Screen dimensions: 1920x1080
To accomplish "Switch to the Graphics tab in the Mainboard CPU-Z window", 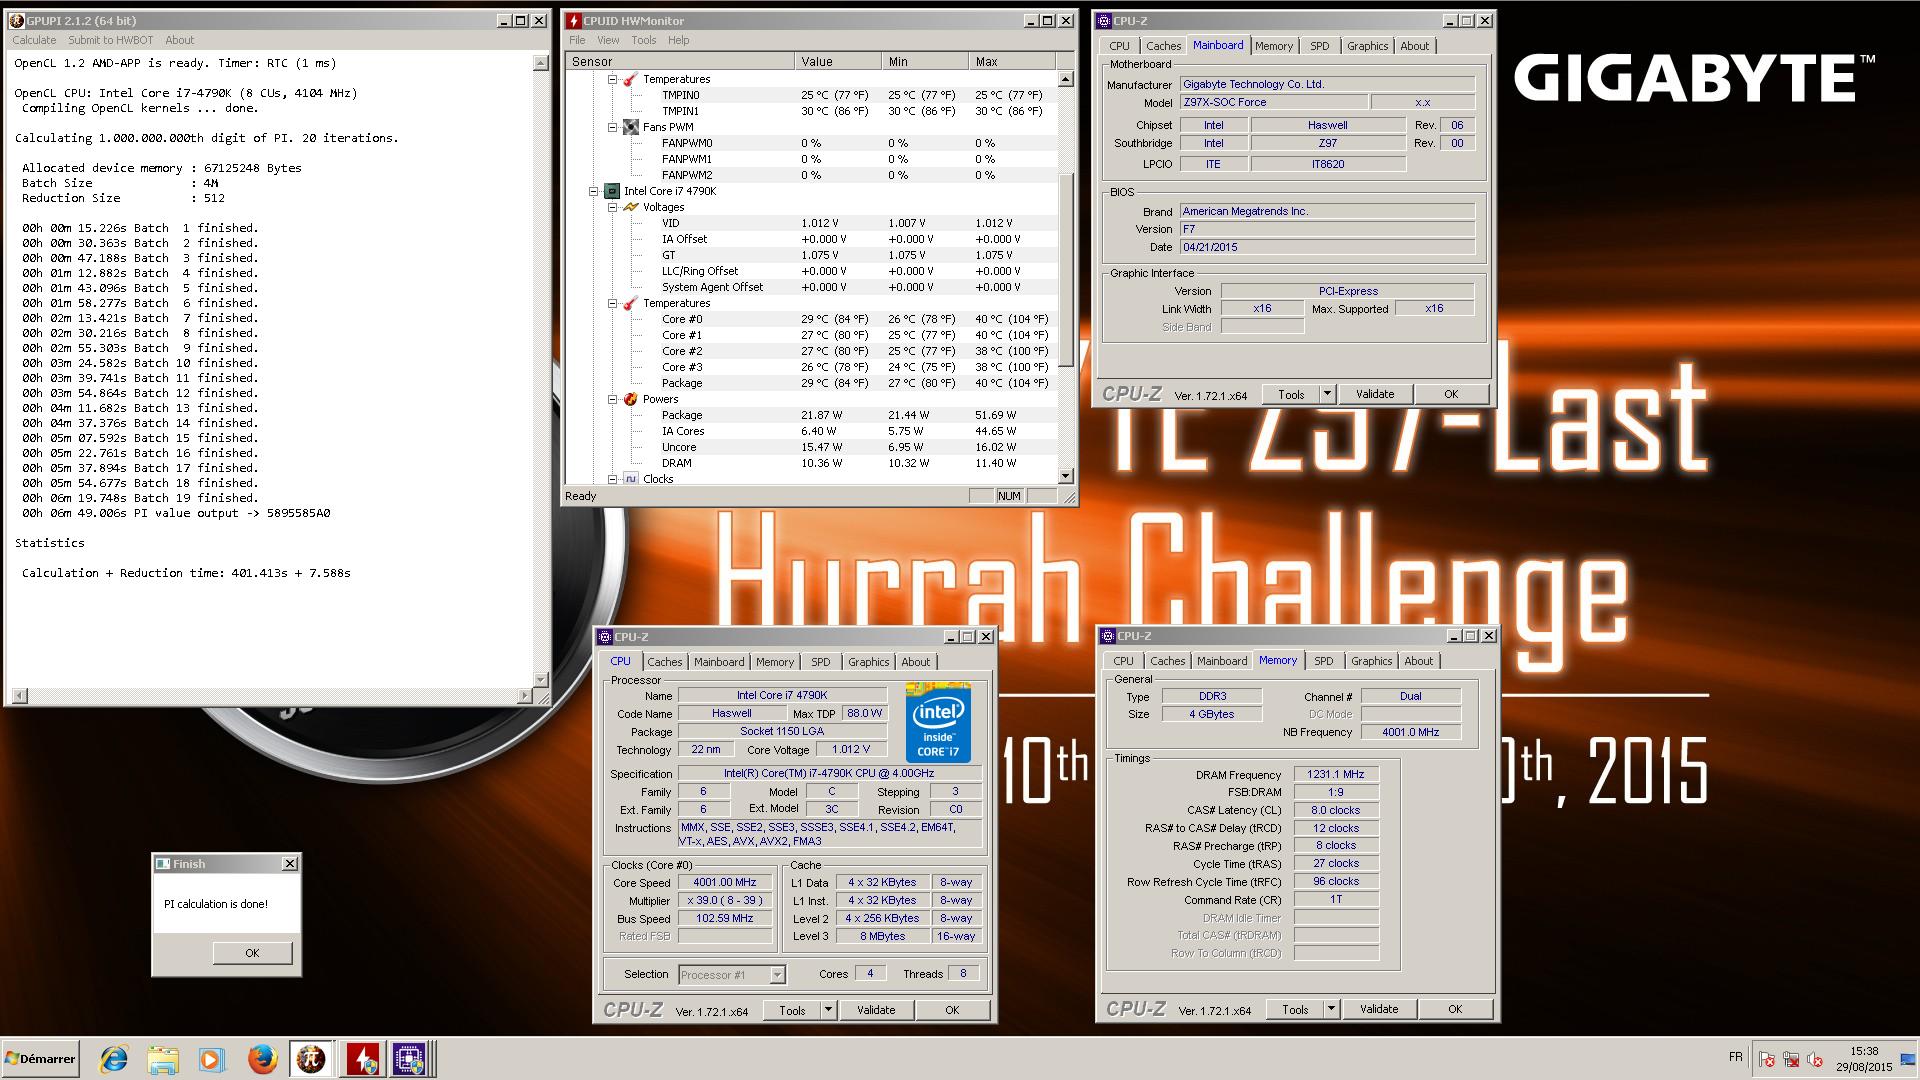I will (1367, 46).
